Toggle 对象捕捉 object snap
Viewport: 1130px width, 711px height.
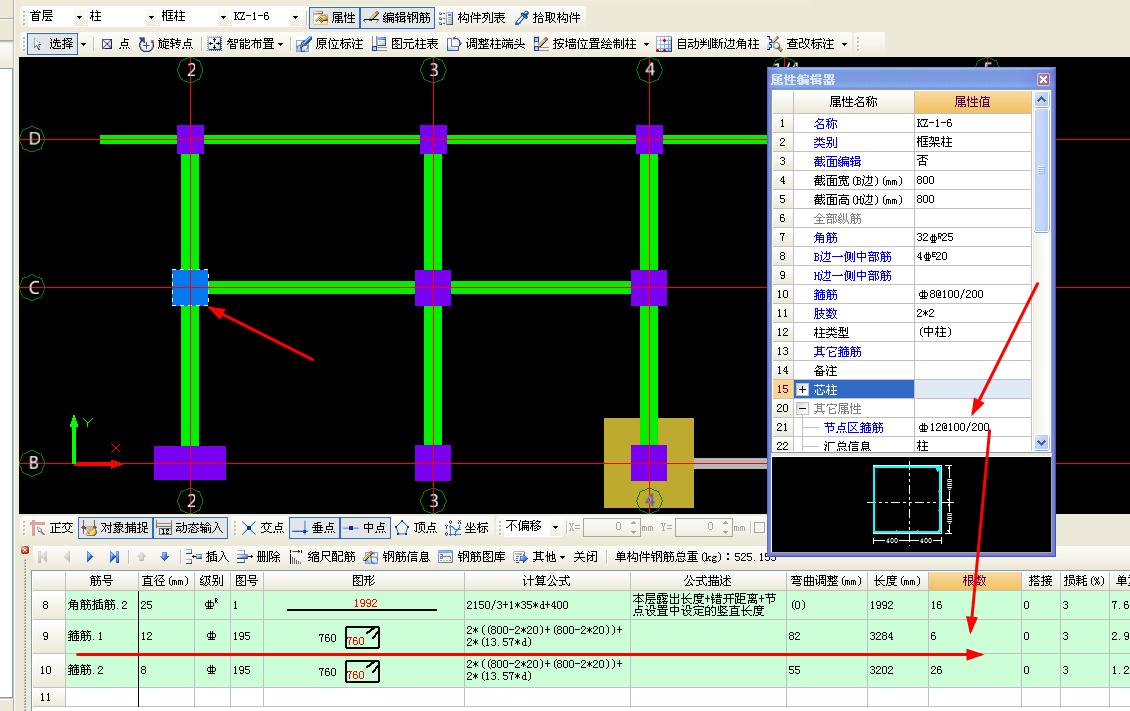coord(115,528)
